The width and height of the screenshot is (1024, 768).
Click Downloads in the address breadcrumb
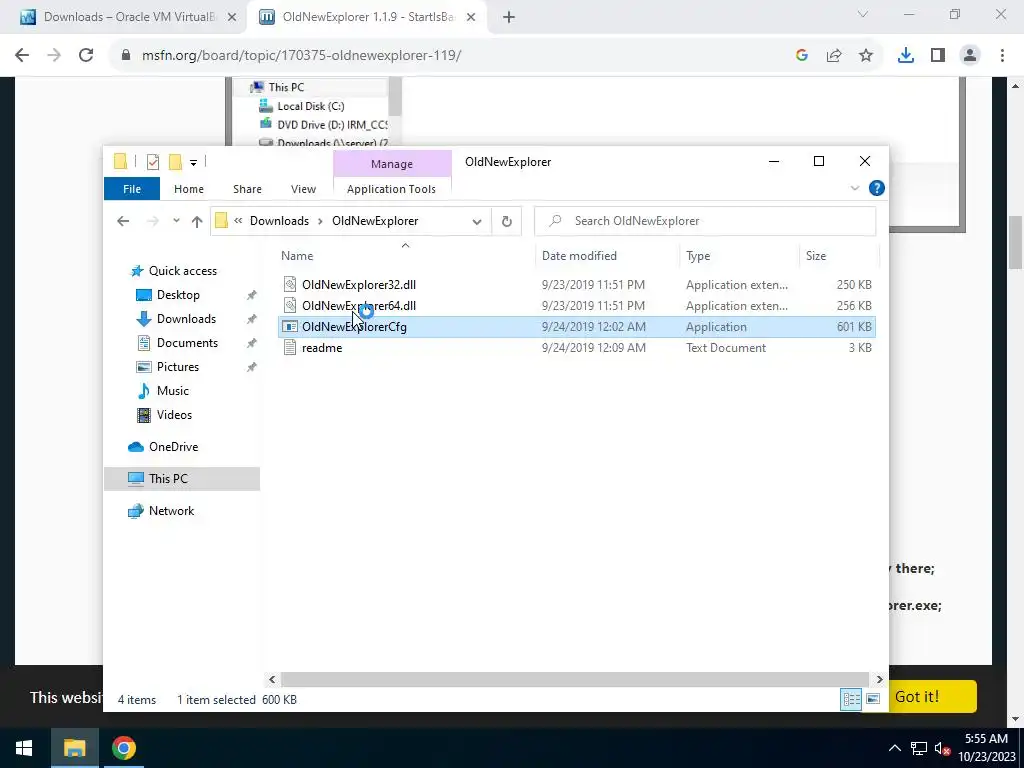point(279,221)
